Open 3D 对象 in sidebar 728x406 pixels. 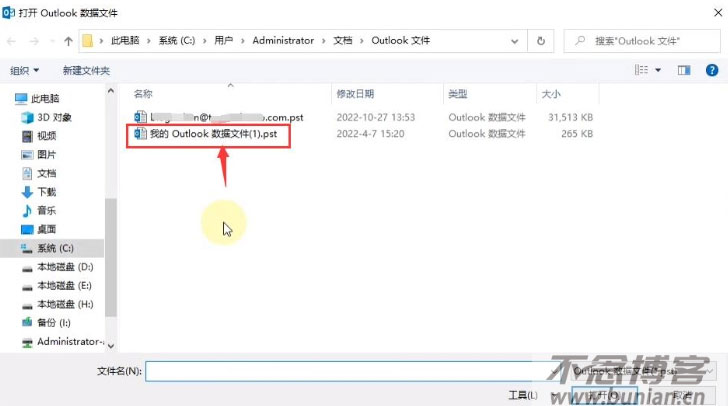[x=54, y=117]
